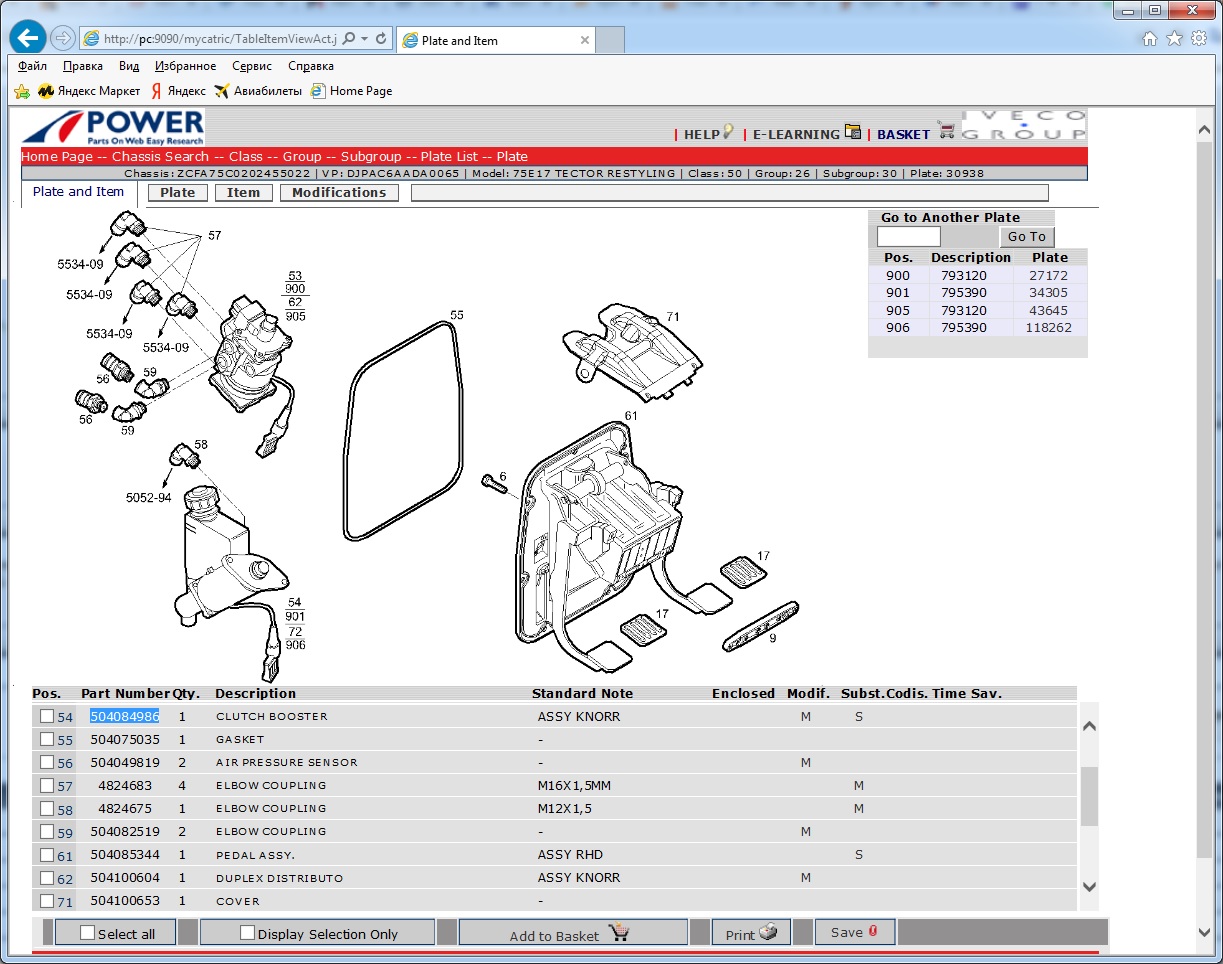The height and width of the screenshot is (964, 1223).
Task: Tick the checkbox for position 59
Action: coord(47,831)
